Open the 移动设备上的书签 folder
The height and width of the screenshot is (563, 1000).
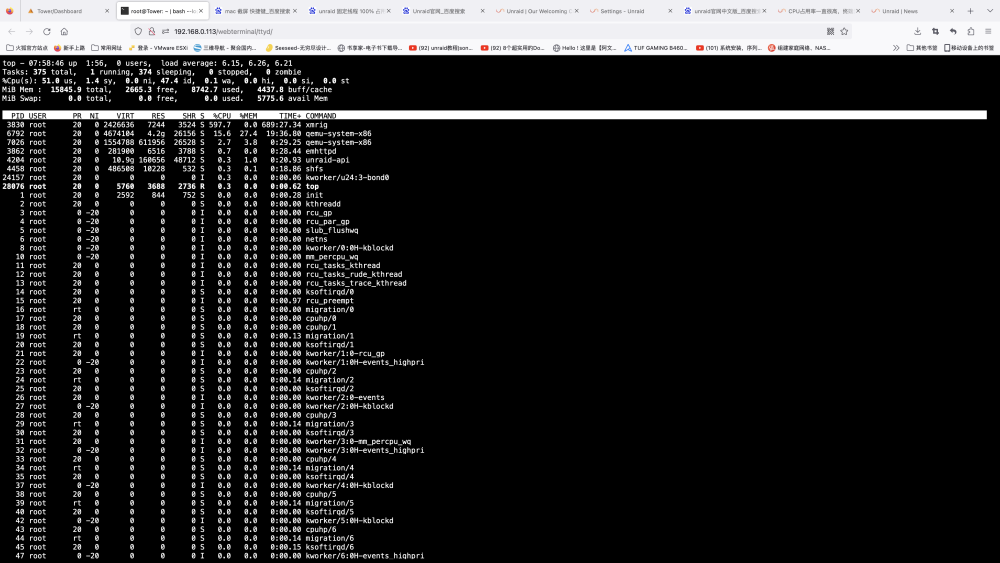[x=968, y=48]
